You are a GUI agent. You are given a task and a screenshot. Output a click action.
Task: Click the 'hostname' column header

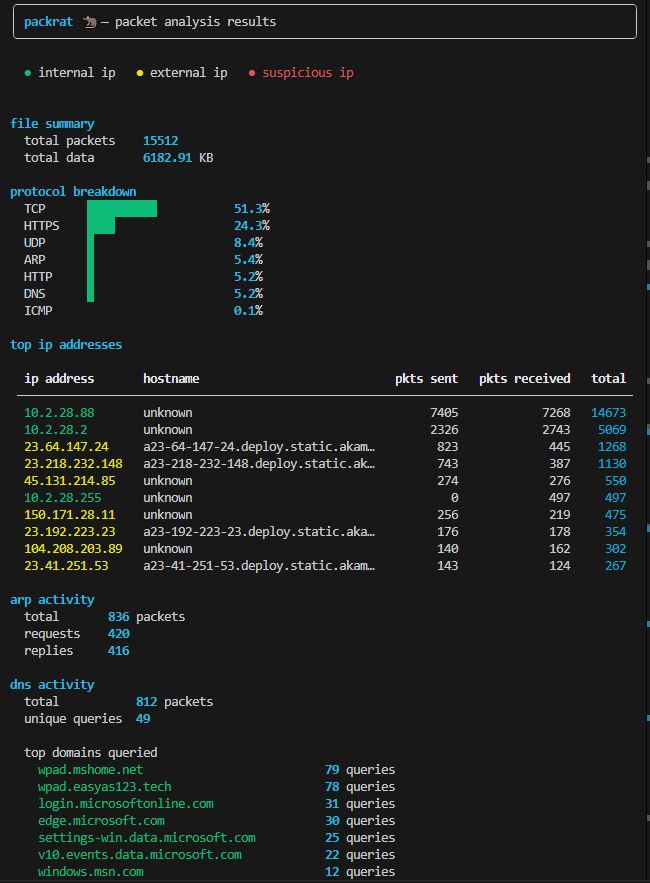[x=171, y=378]
